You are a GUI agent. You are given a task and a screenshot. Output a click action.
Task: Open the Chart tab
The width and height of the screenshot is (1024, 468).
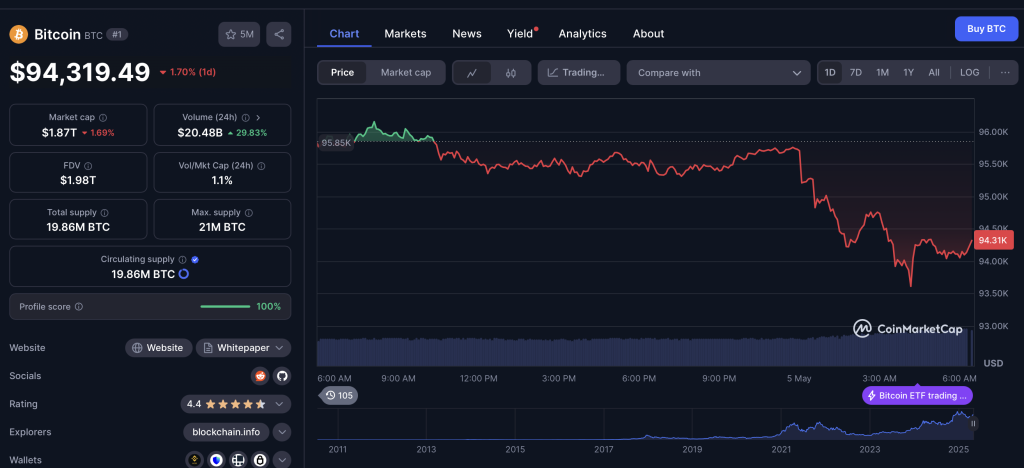click(x=344, y=33)
